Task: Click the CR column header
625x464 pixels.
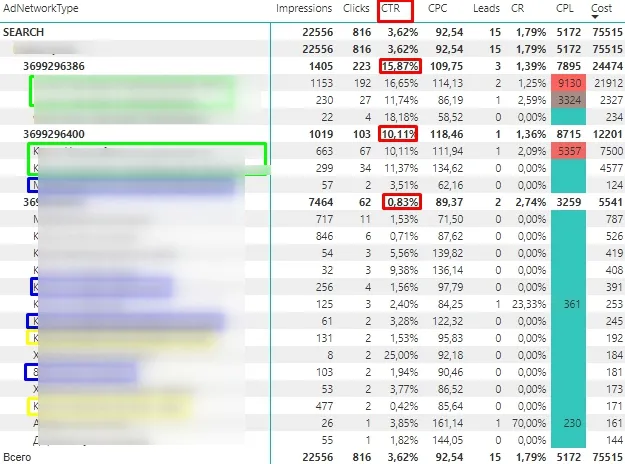Action: pos(517,8)
